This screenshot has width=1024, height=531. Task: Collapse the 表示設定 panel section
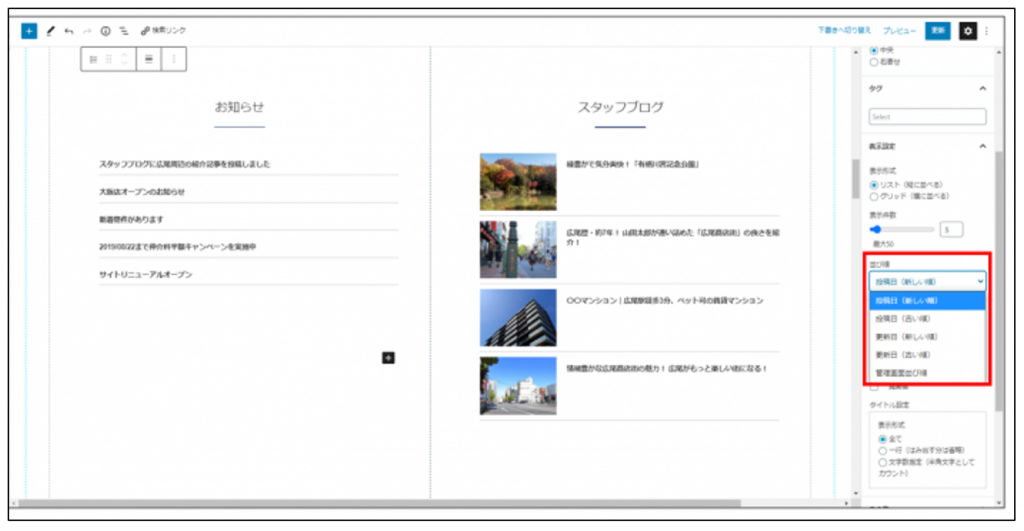tap(982, 145)
